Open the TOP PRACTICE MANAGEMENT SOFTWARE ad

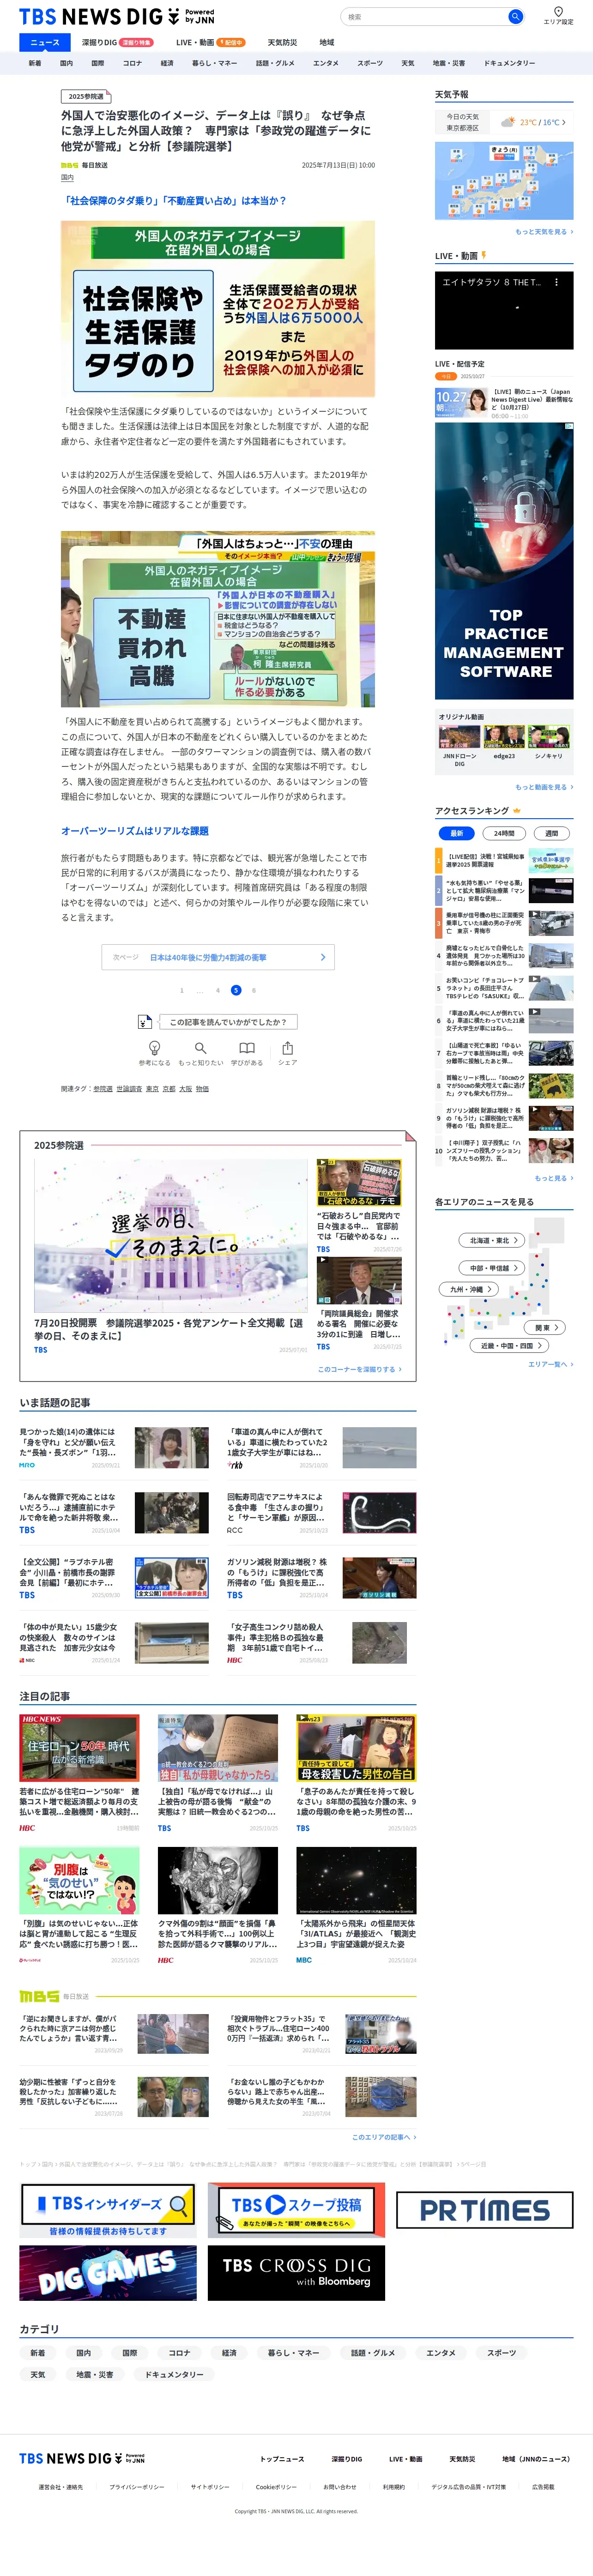(x=504, y=561)
